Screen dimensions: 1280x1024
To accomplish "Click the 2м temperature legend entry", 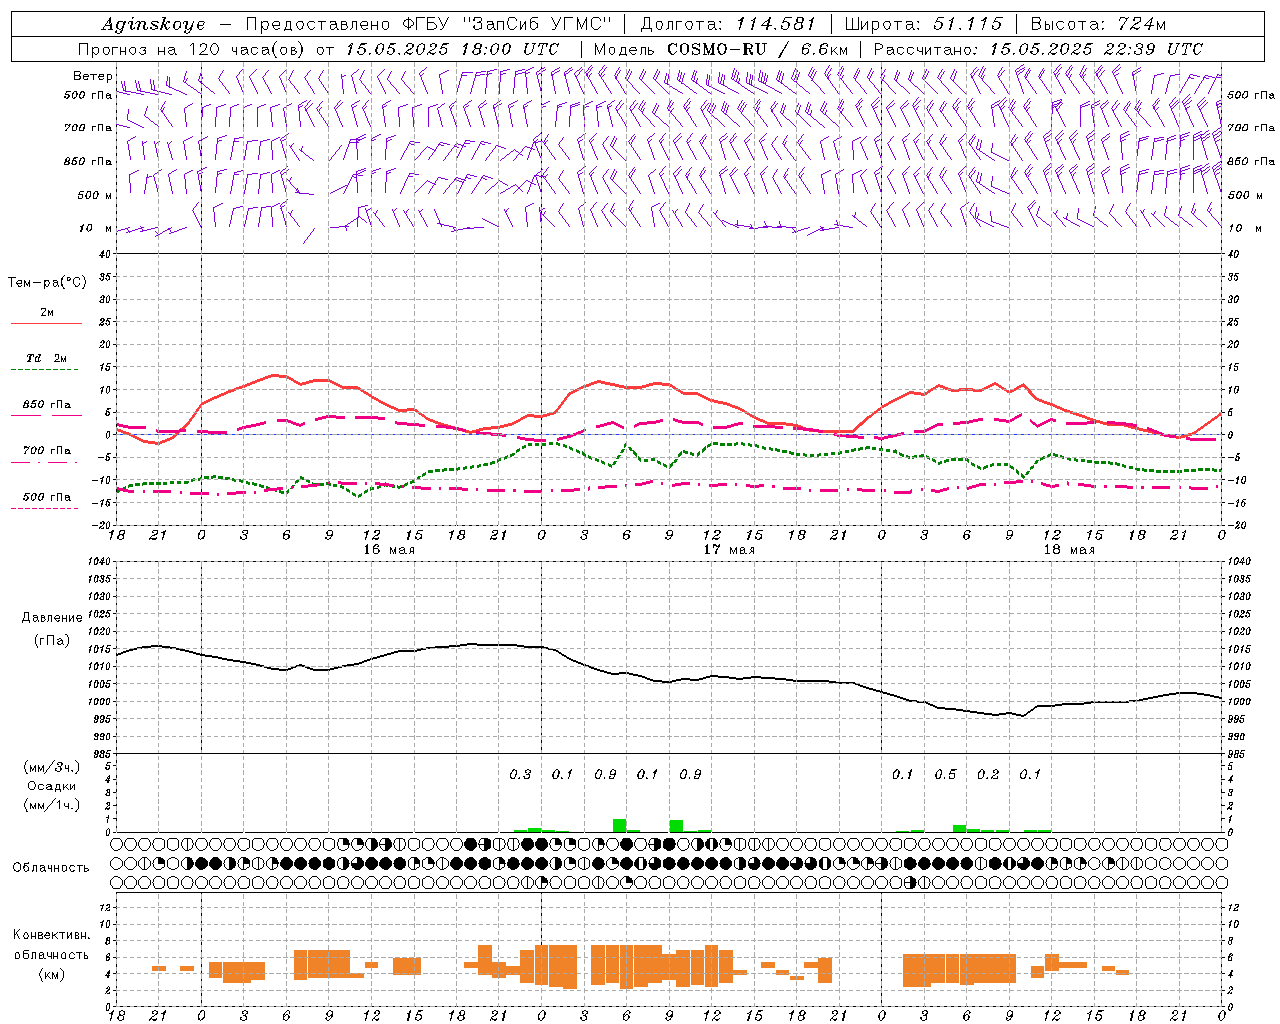I will (x=47, y=313).
